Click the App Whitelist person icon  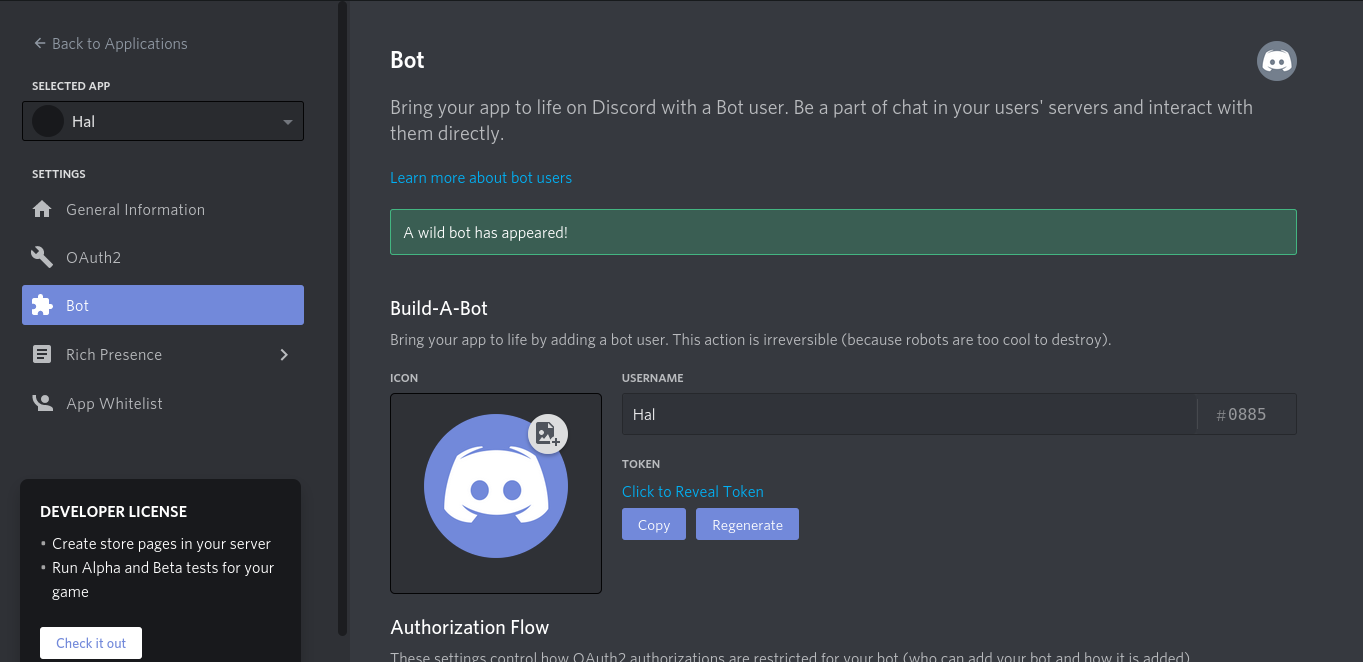pyautogui.click(x=42, y=403)
